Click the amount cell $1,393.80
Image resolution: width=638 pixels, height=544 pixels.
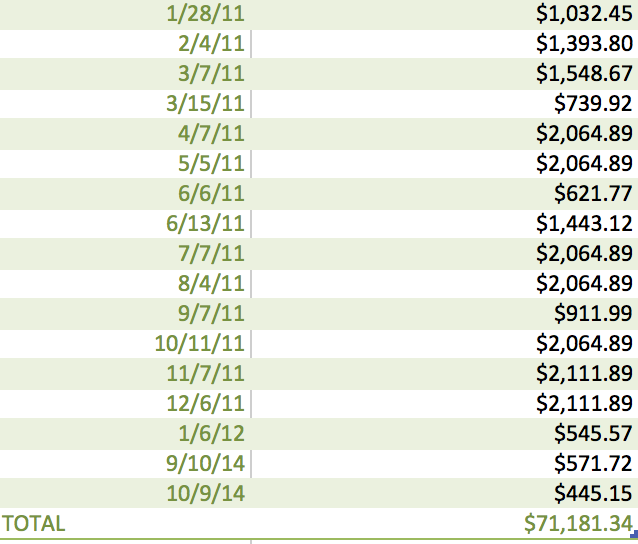(x=584, y=43)
